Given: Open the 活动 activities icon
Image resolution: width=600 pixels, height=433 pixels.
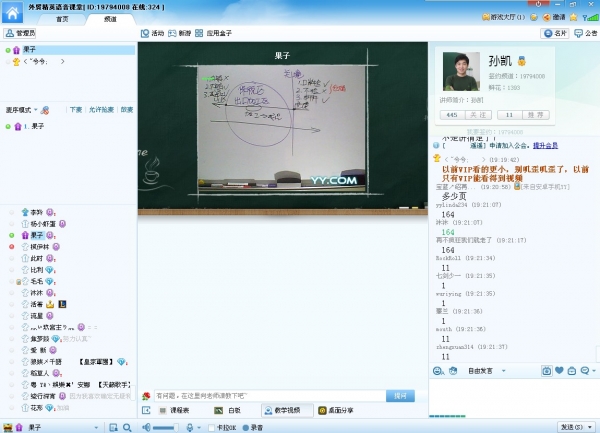Looking at the screenshot, I should tap(153, 33).
